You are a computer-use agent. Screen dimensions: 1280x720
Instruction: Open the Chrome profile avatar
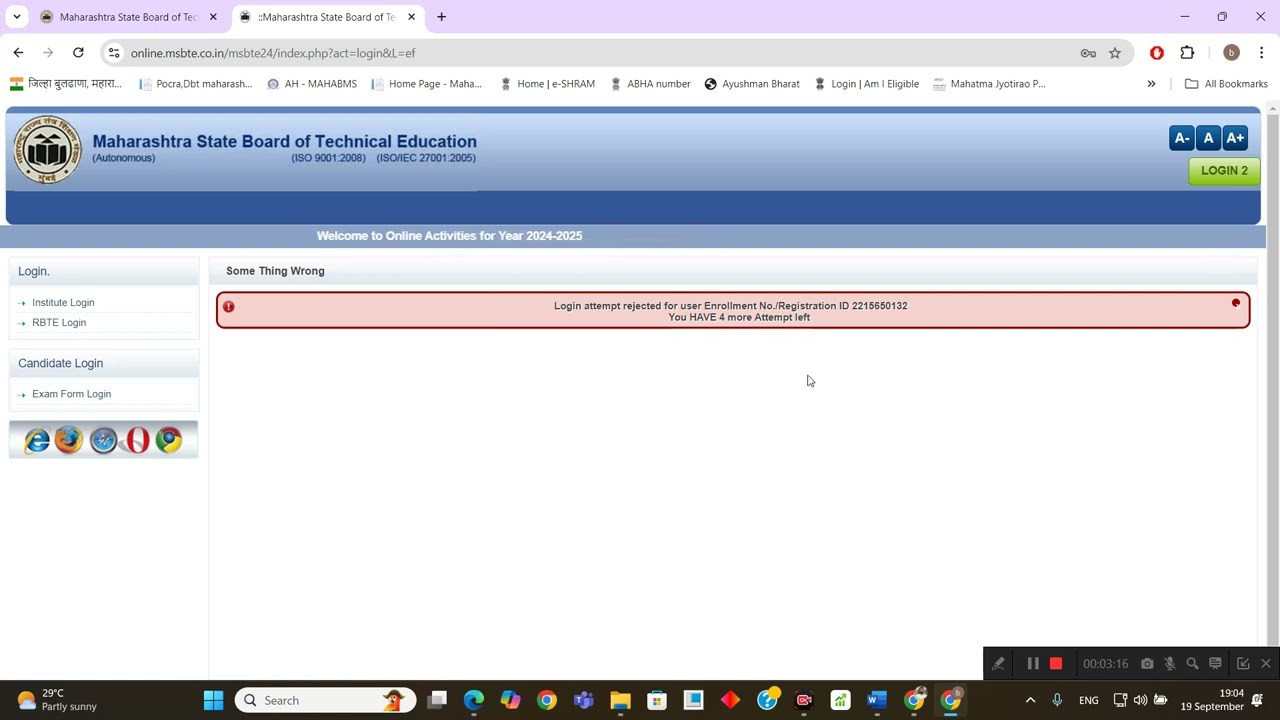tap(1231, 53)
